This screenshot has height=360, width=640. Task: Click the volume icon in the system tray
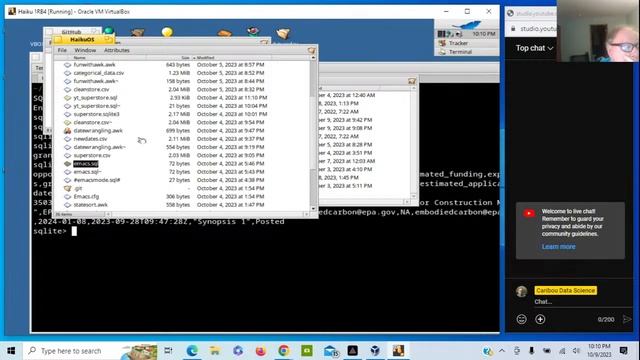576,351
